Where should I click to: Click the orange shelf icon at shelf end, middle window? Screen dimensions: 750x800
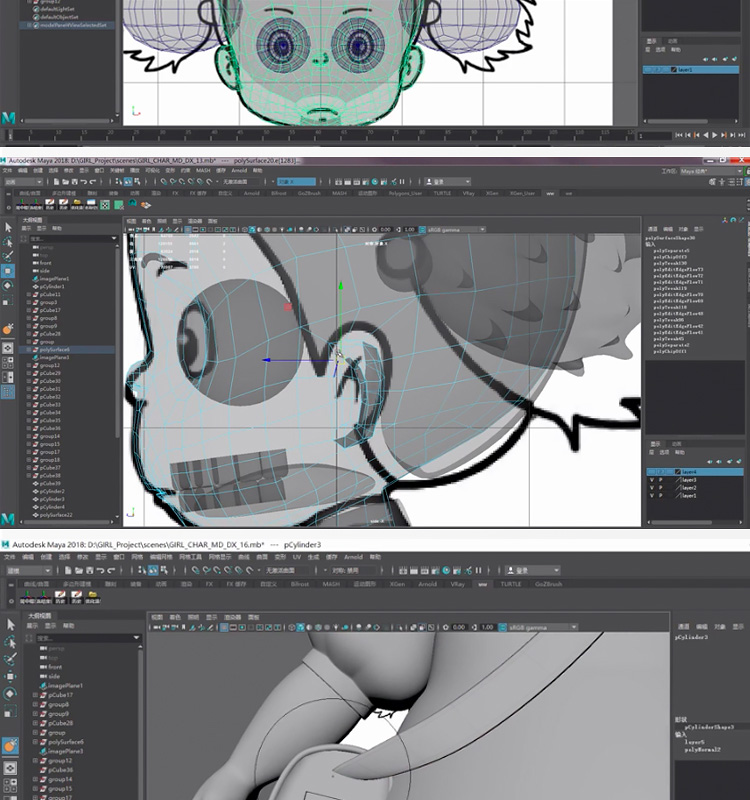tap(146, 205)
